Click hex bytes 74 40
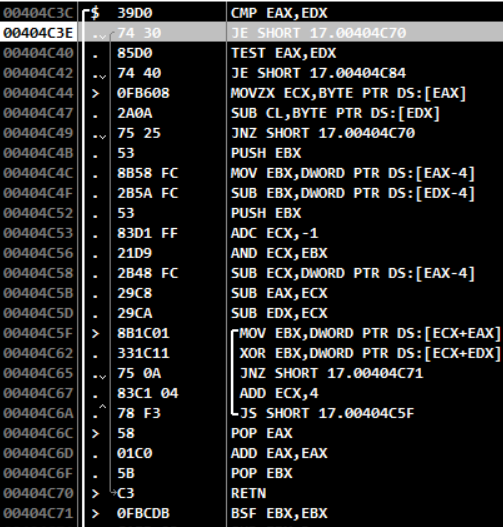This screenshot has height=527, width=503. coord(139,73)
